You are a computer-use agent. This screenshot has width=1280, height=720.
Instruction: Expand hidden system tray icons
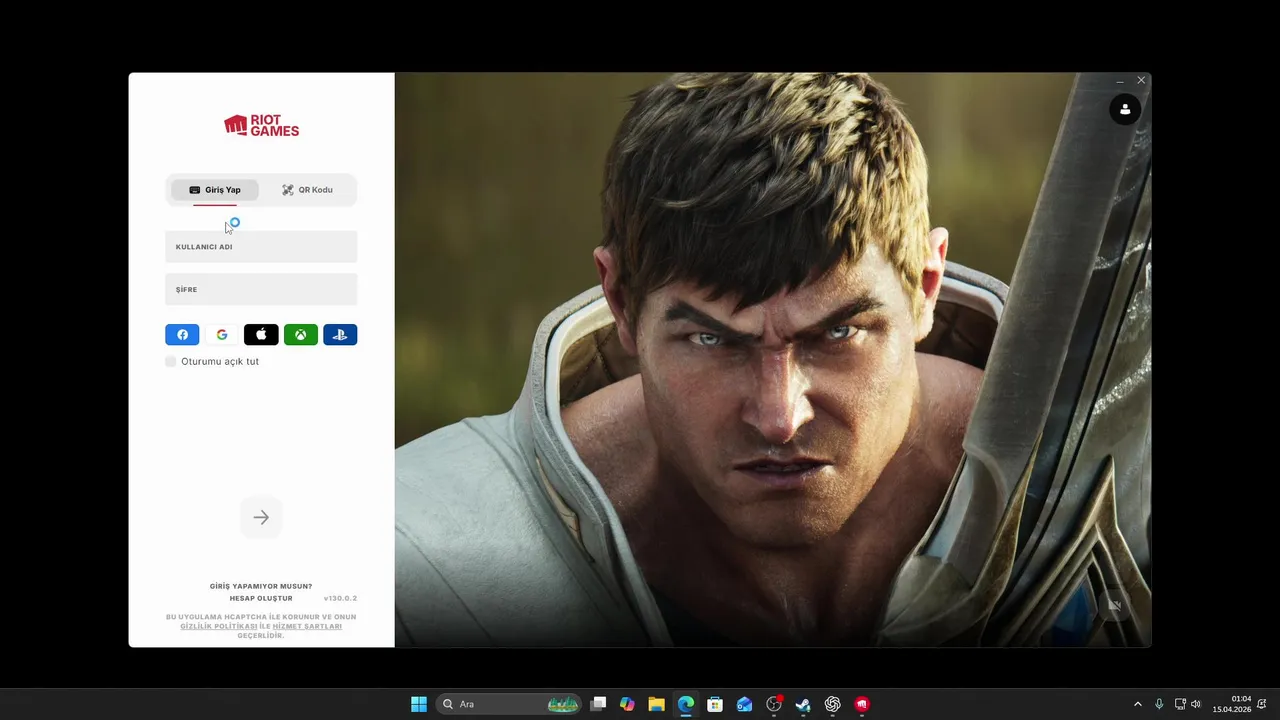(x=1137, y=704)
